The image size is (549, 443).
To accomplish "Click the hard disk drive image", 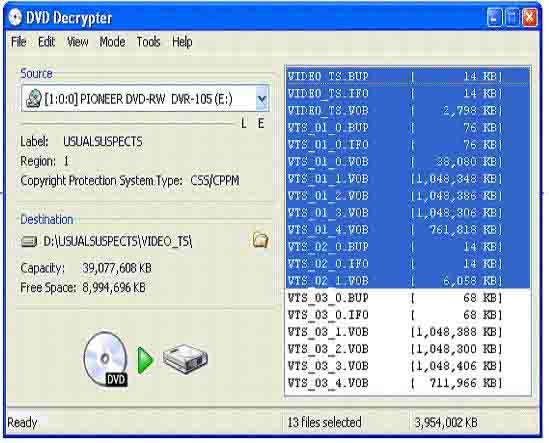I will tap(185, 360).
